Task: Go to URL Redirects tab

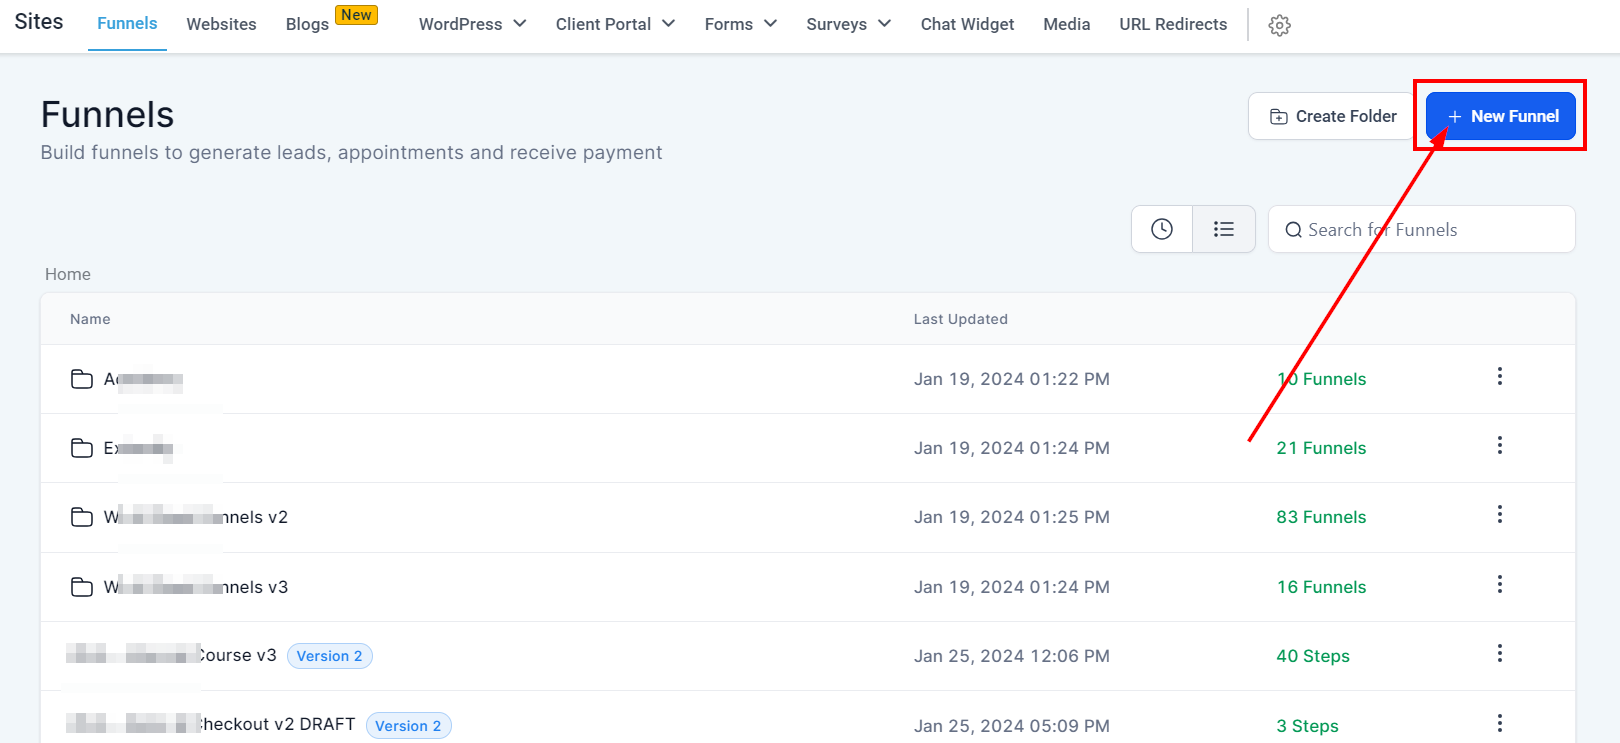Action: 1173,24
